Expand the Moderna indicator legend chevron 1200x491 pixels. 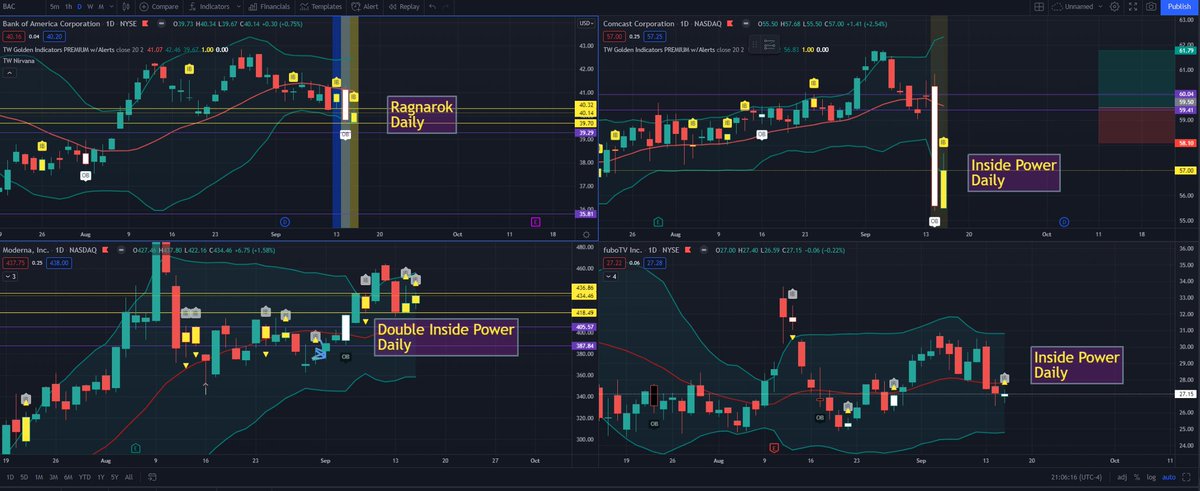click(x=10, y=277)
